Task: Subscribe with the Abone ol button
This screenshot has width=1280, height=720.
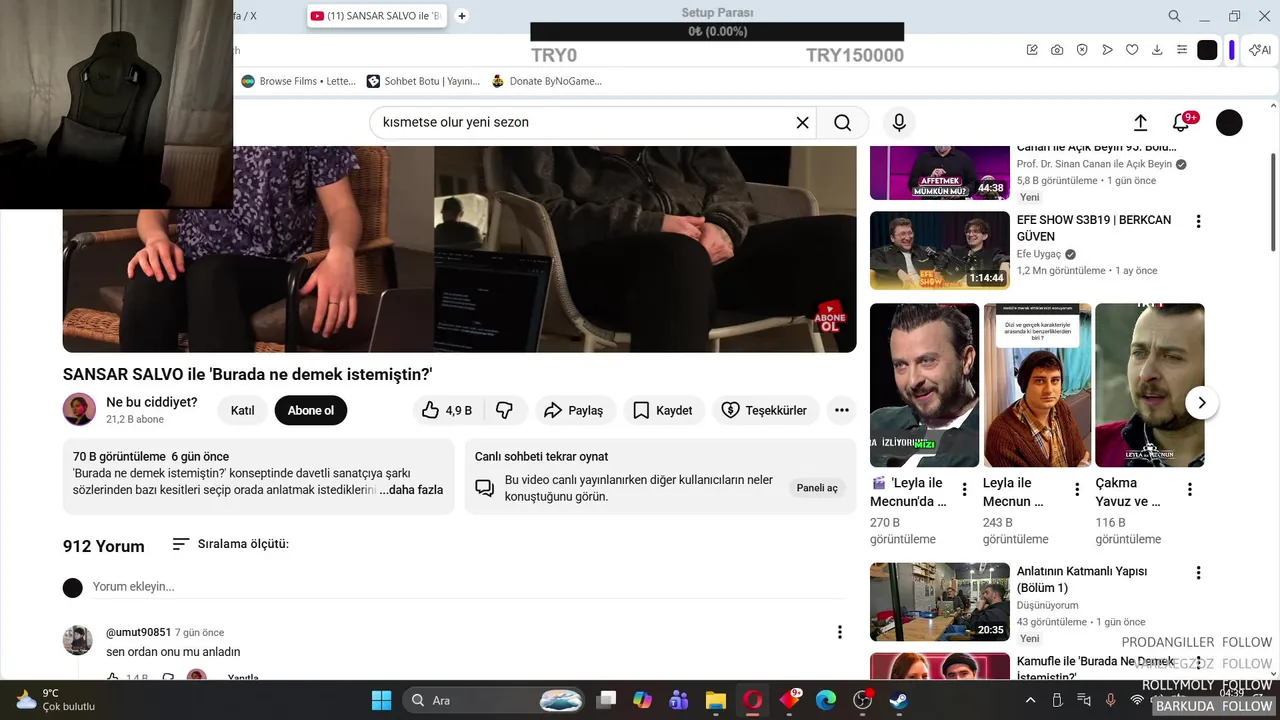Action: click(311, 410)
